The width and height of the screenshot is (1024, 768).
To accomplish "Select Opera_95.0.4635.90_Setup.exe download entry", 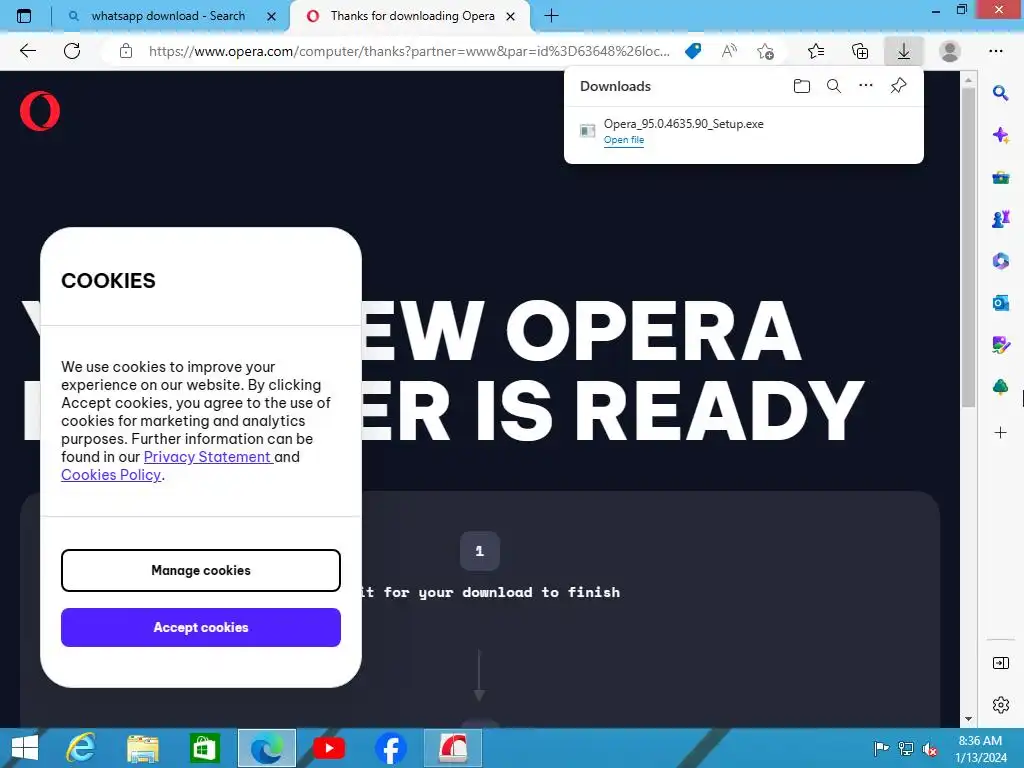I will 743,131.
